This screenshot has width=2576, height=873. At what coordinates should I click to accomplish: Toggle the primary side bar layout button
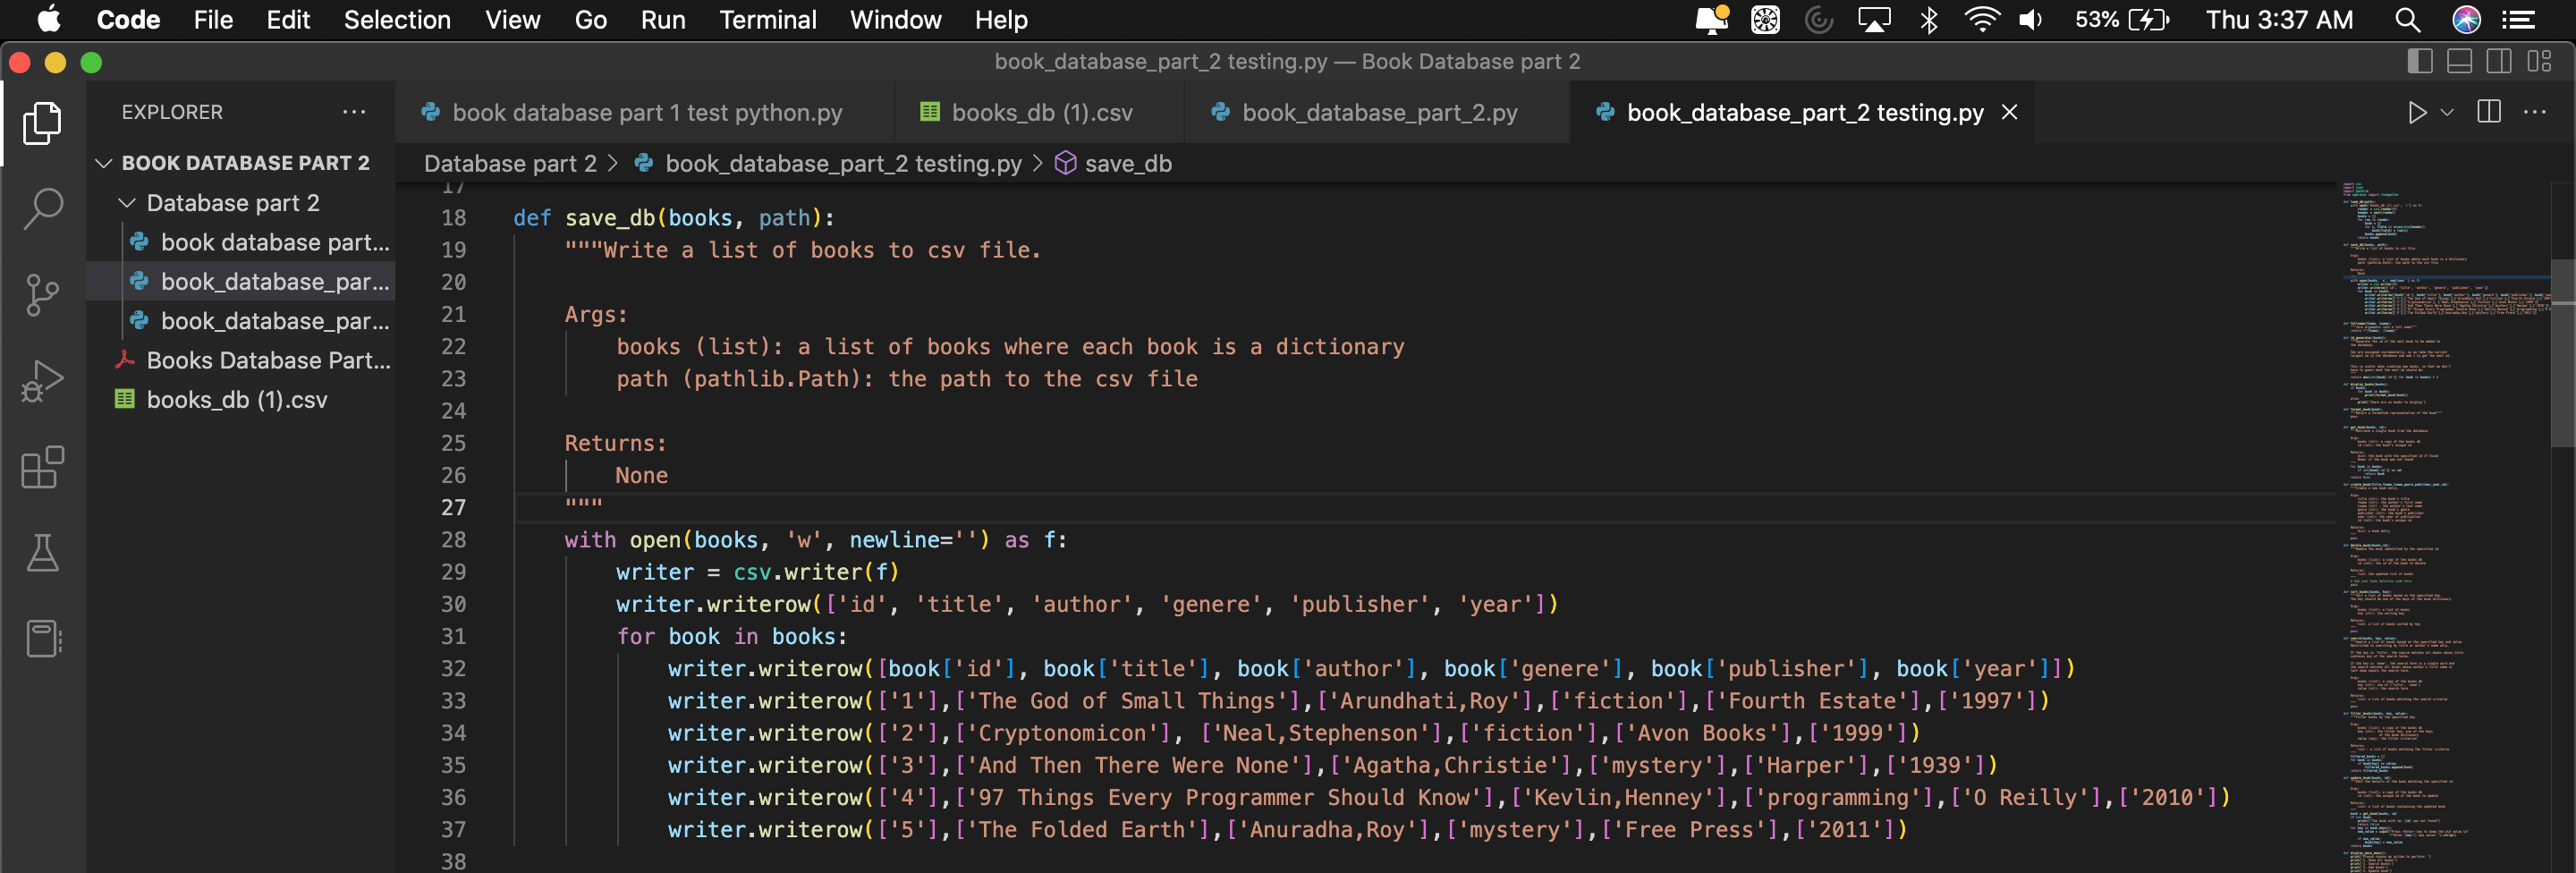(2420, 62)
